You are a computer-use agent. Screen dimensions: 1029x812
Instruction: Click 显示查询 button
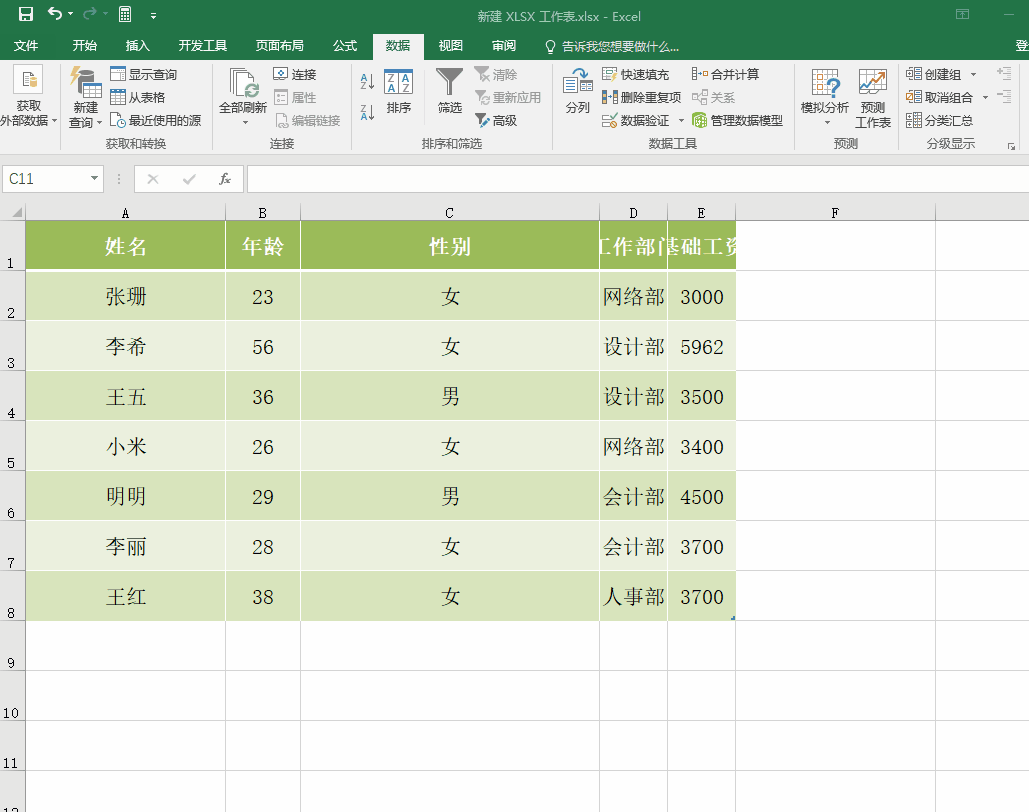144,74
